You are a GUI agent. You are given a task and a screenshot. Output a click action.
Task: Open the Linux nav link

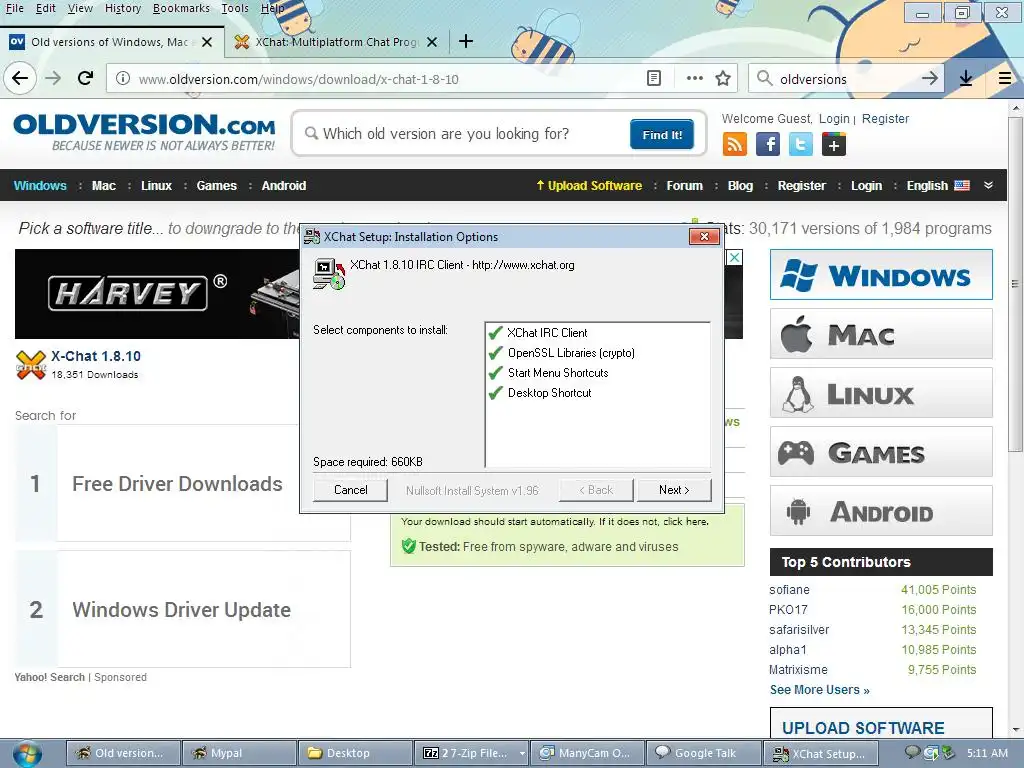(157, 185)
